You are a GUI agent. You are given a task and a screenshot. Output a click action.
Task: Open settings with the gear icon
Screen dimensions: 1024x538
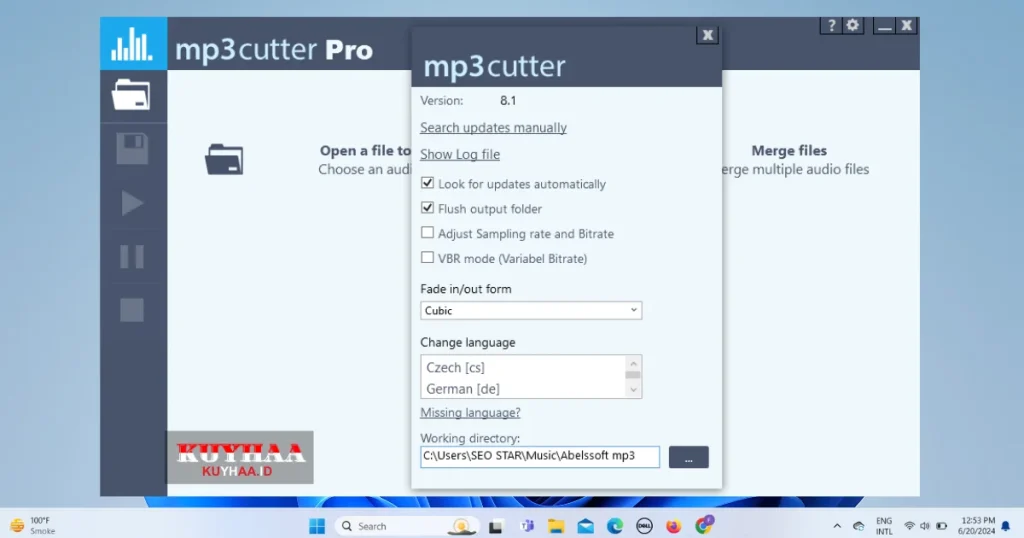tap(853, 25)
